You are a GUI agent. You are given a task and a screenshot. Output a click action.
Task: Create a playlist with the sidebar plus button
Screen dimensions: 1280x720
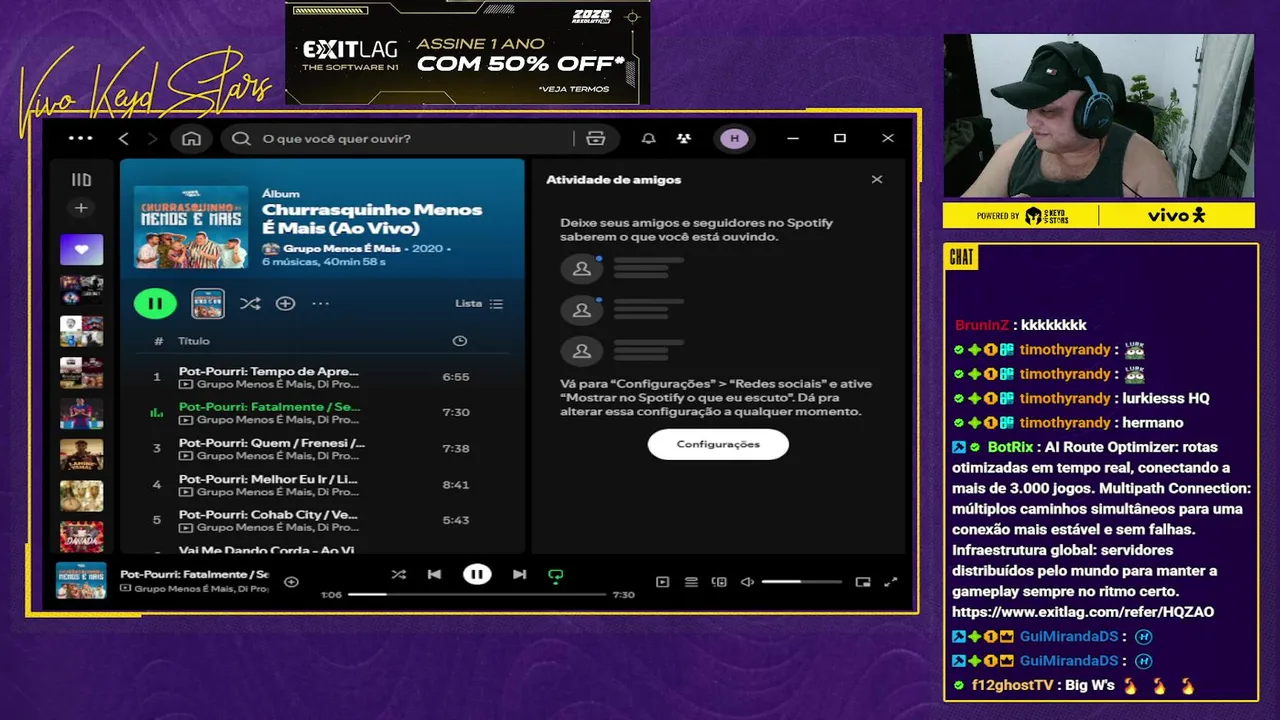click(x=81, y=208)
